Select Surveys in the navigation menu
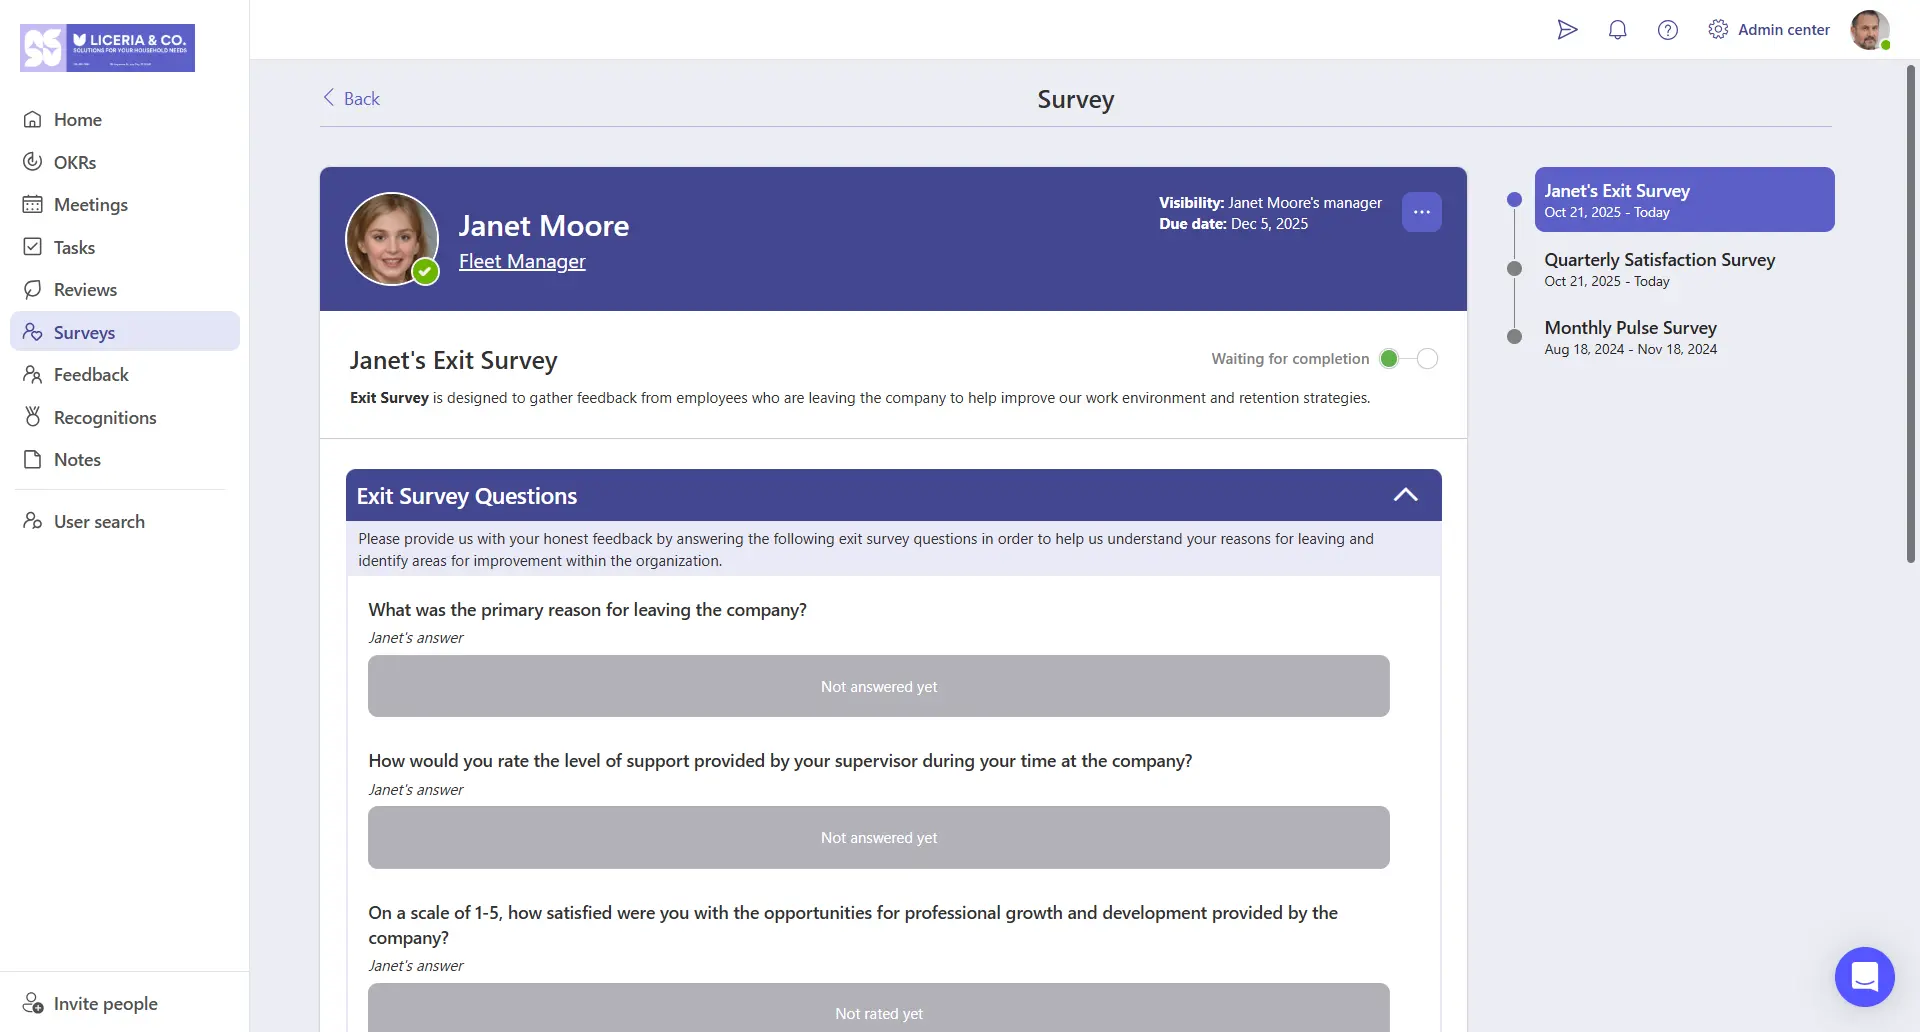The image size is (1920, 1032). (x=83, y=332)
